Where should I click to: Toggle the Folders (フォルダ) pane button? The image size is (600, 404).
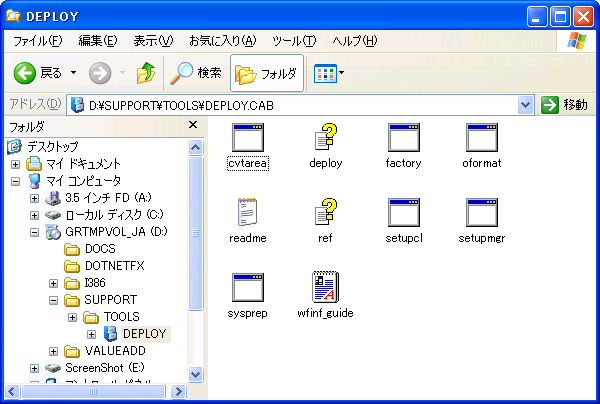pos(267,73)
